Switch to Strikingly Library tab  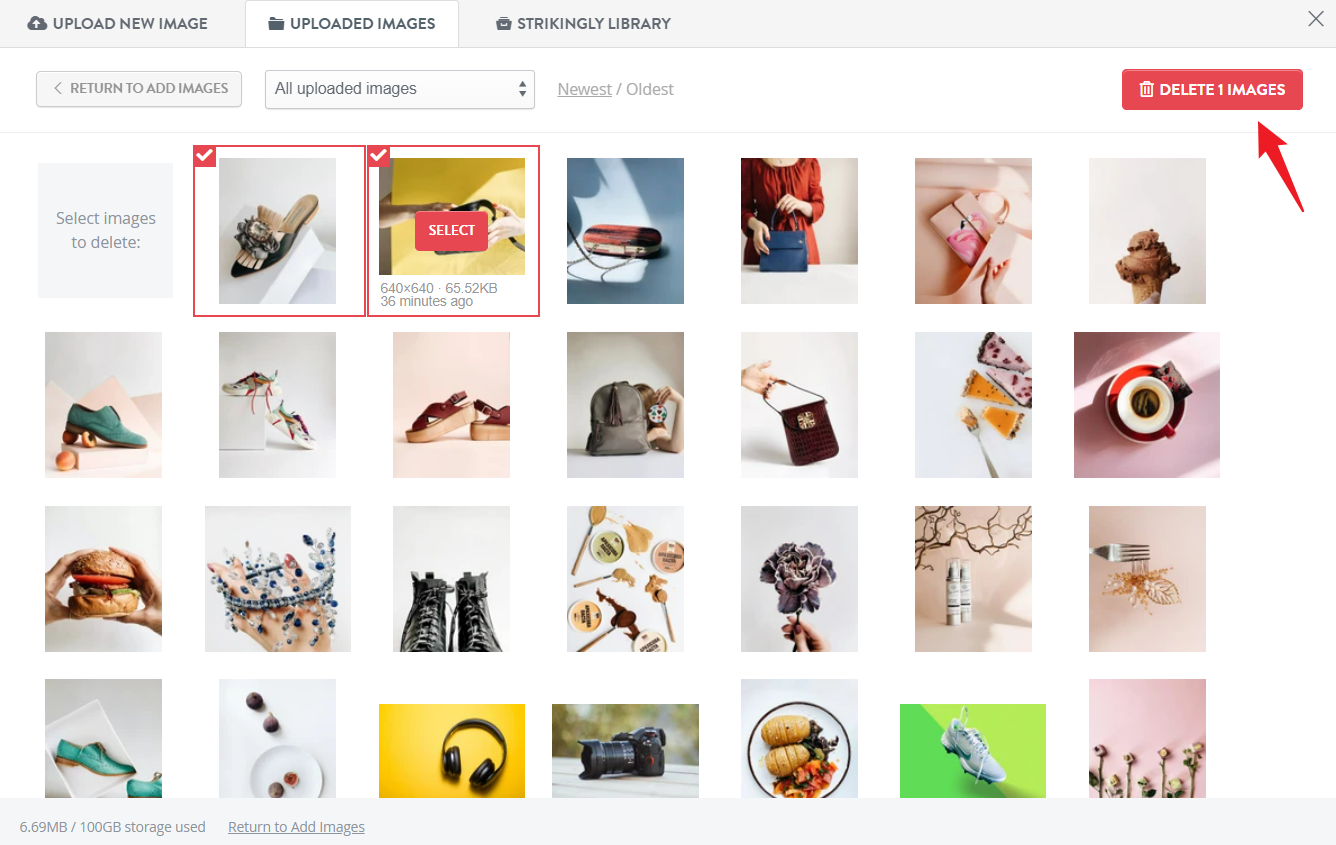(584, 23)
